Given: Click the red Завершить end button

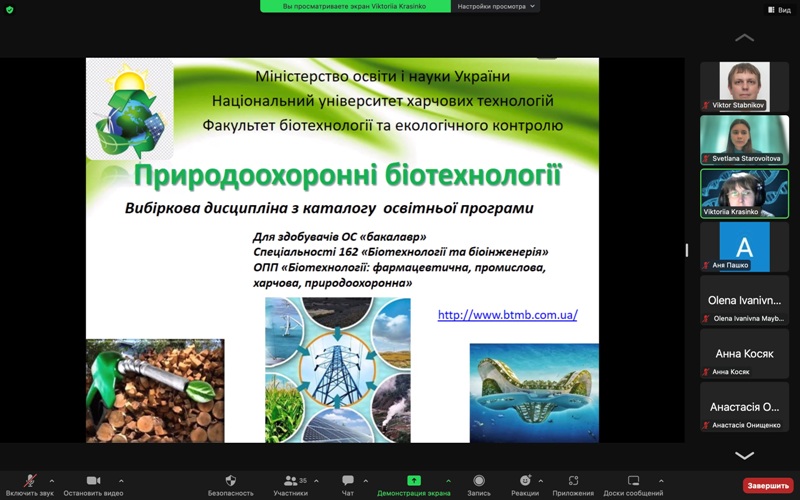Looking at the screenshot, I should pos(768,486).
